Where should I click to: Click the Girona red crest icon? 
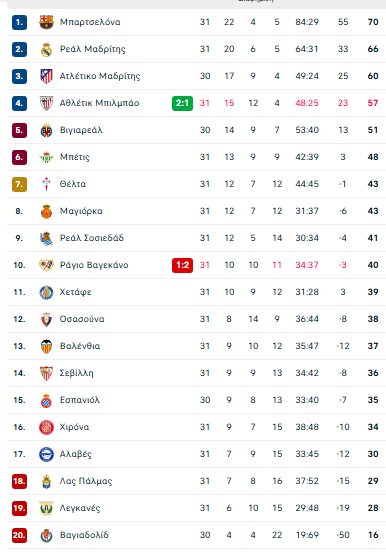[x=46, y=427]
